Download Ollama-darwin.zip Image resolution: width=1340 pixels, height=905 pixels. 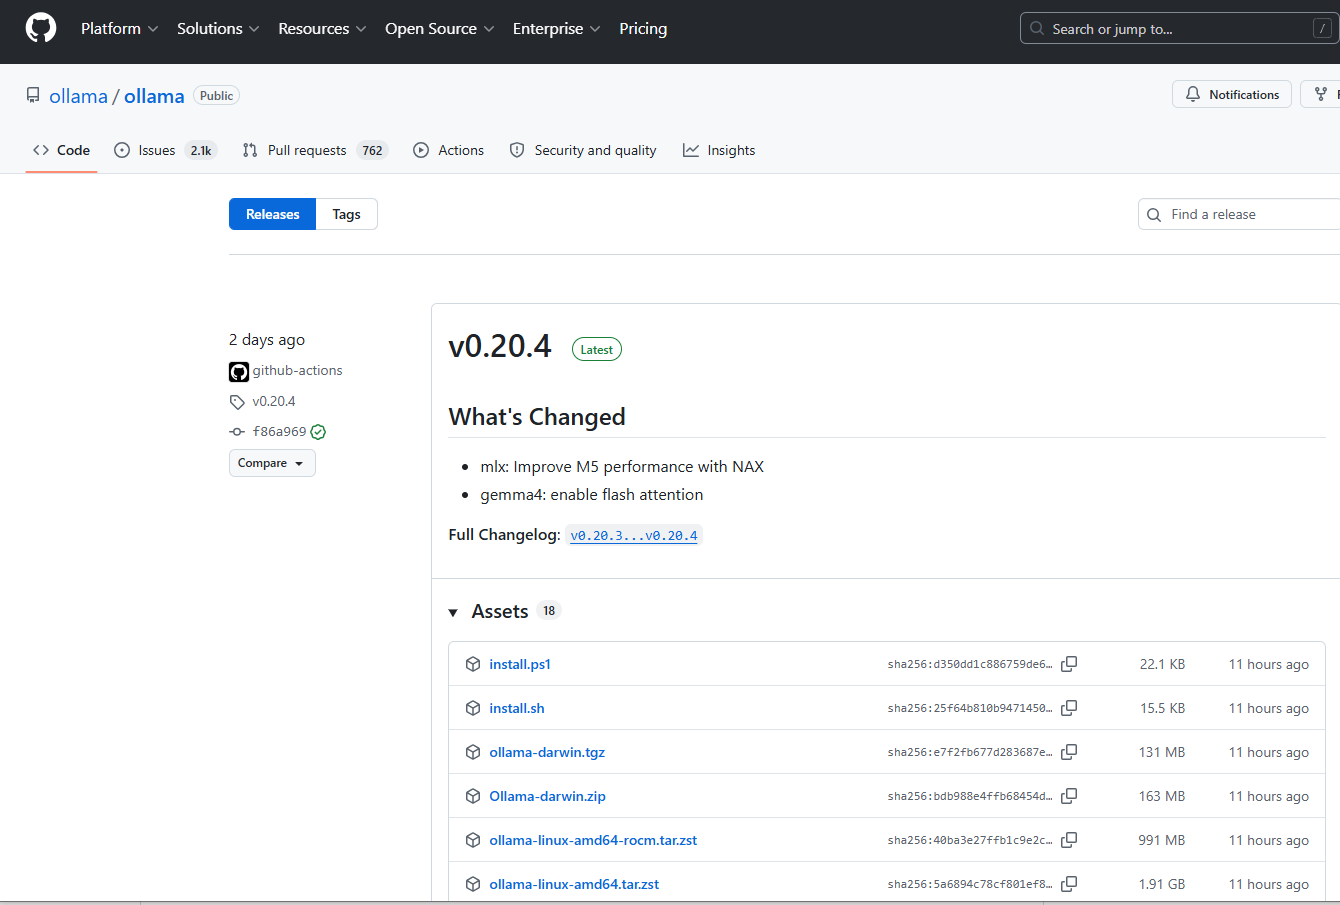pyautogui.click(x=547, y=796)
